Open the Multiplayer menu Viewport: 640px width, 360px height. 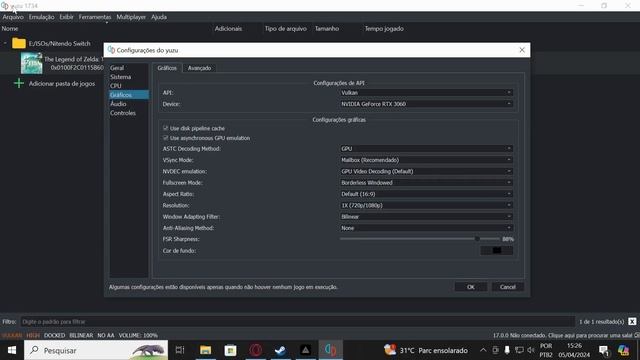pyautogui.click(x=131, y=17)
